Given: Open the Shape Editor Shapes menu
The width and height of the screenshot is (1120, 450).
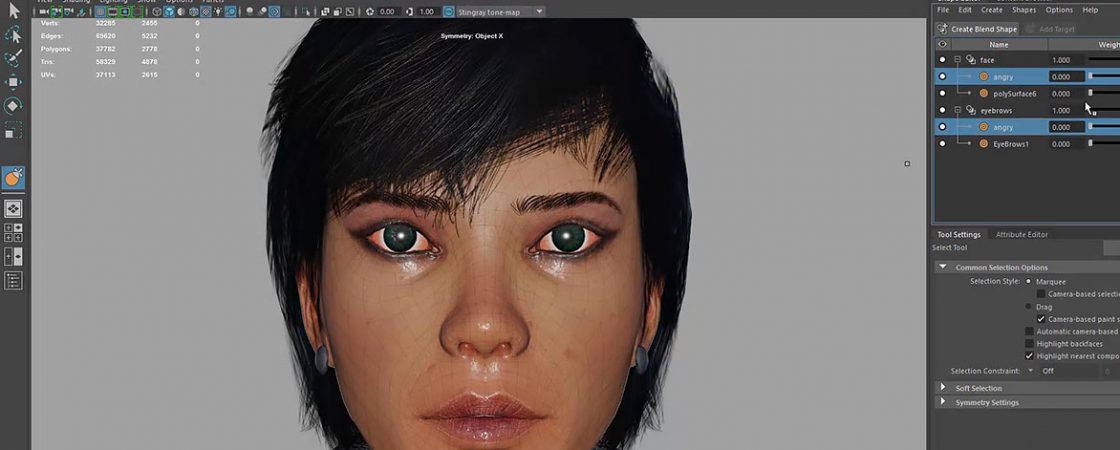Looking at the screenshot, I should (x=1024, y=10).
